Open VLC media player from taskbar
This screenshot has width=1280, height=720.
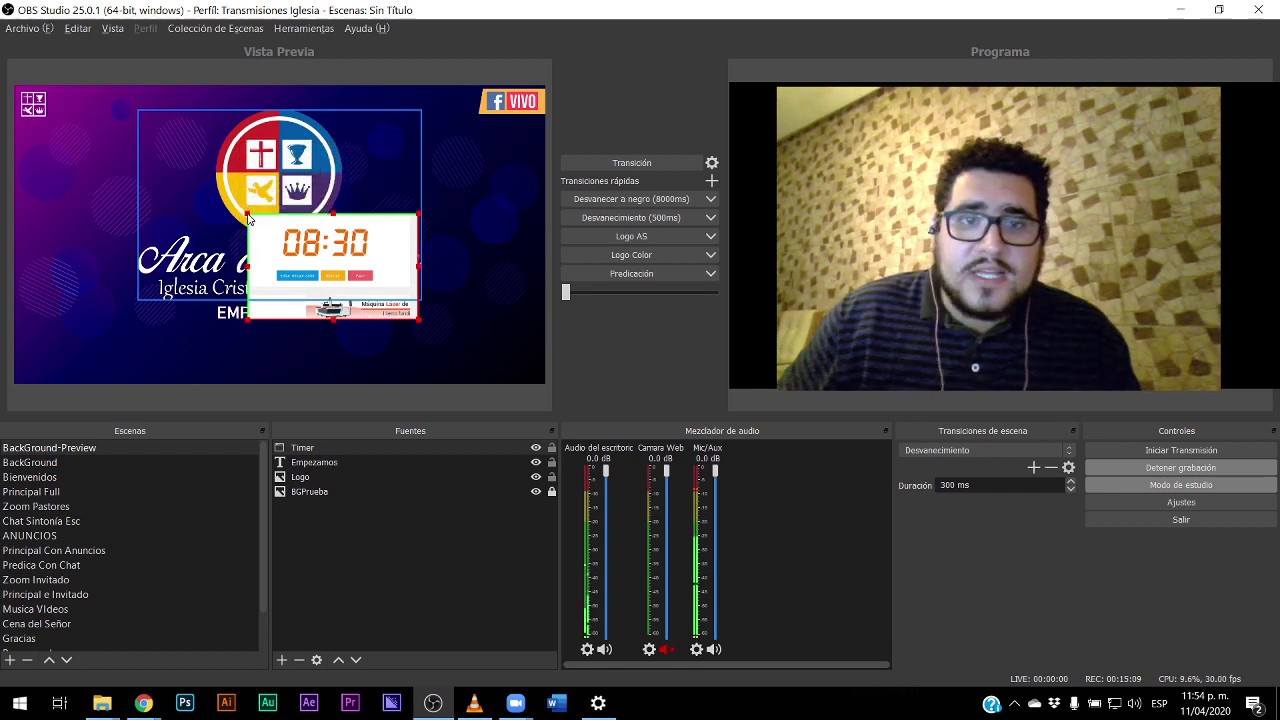(x=474, y=703)
